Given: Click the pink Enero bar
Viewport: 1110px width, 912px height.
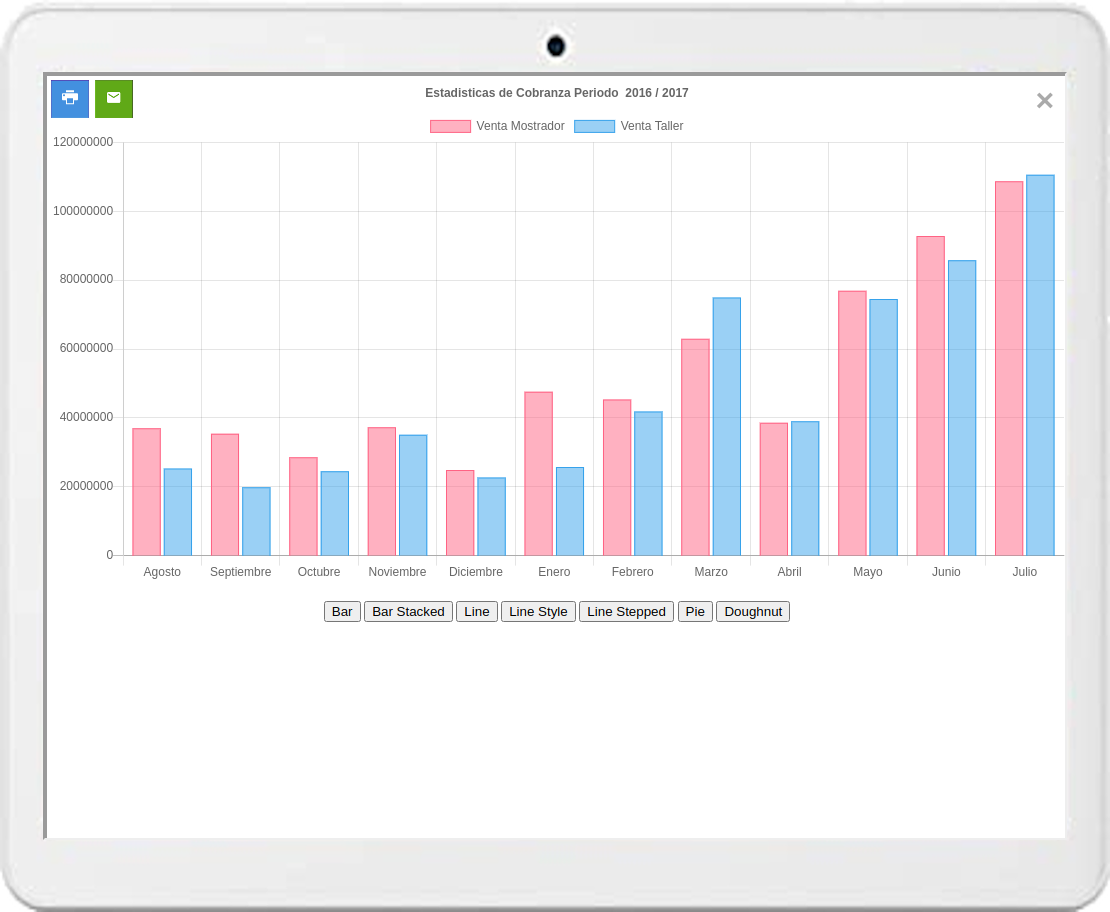Looking at the screenshot, I should point(539,474).
